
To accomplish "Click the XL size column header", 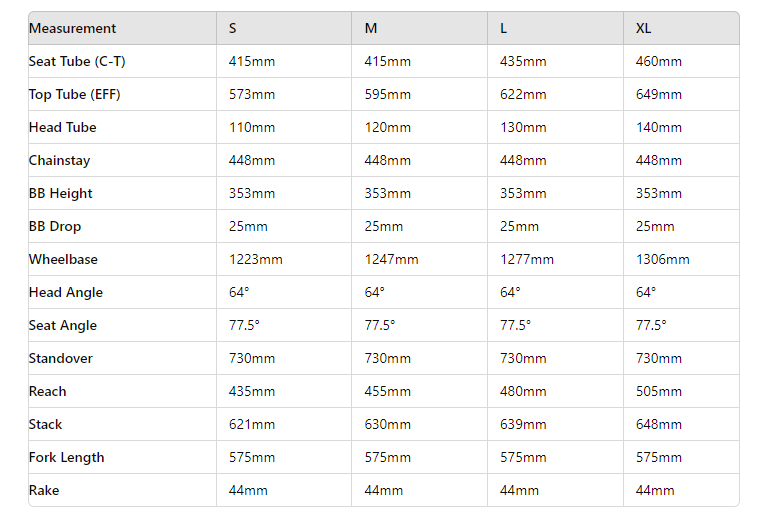I will pyautogui.click(x=643, y=28).
